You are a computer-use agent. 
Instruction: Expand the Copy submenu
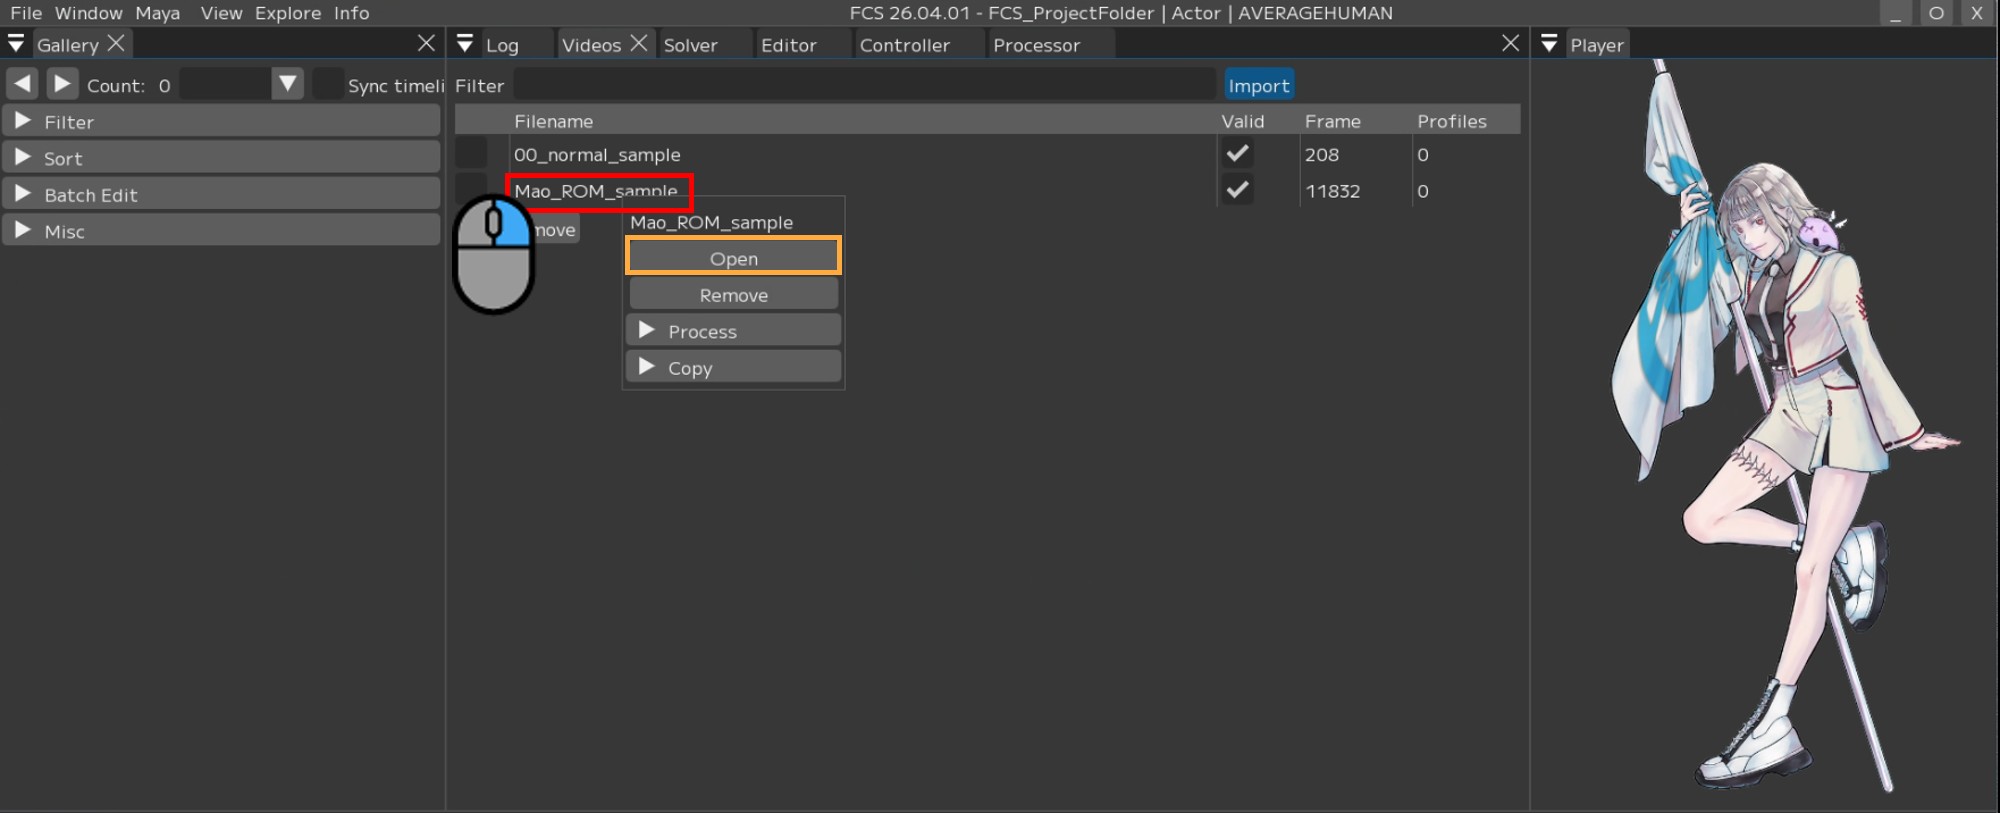pos(733,368)
